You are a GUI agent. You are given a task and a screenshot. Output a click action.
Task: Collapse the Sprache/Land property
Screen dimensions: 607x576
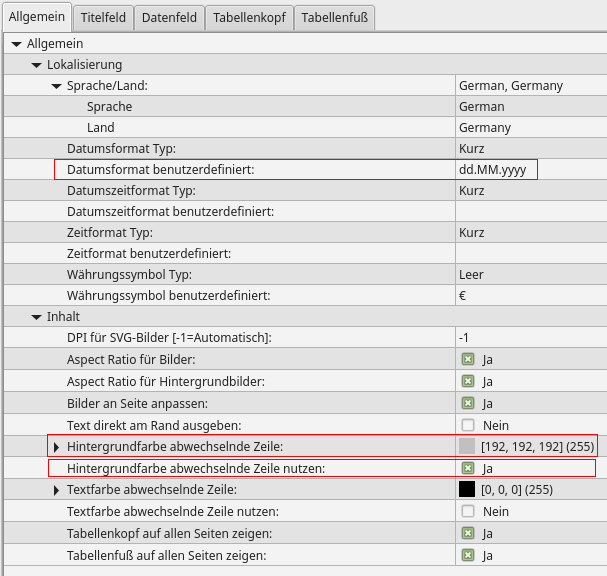point(56,86)
